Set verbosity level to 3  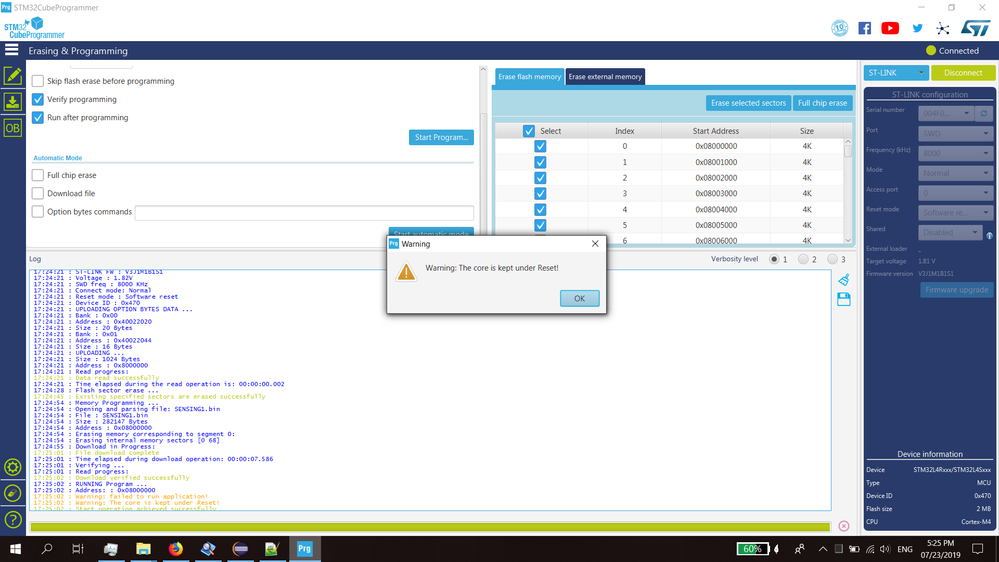[x=833, y=259]
